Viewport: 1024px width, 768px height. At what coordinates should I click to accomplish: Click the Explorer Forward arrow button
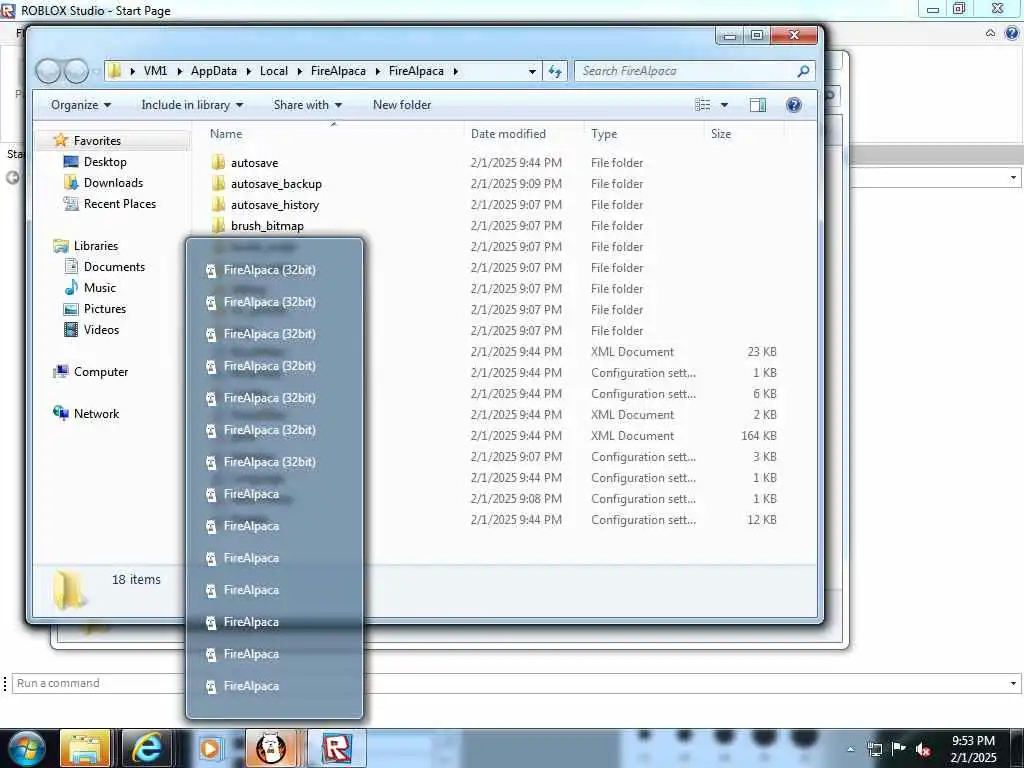76,71
